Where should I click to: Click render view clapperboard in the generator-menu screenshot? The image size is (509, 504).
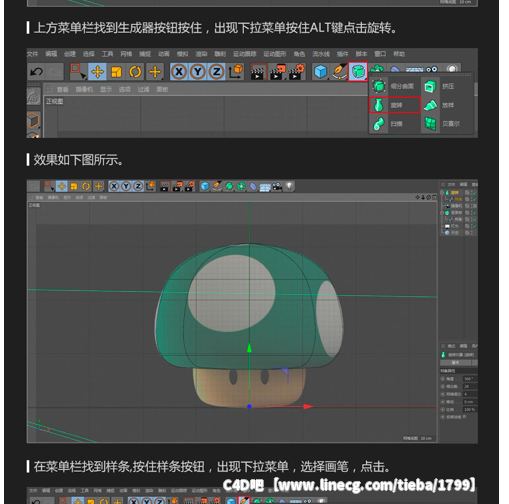pos(259,72)
